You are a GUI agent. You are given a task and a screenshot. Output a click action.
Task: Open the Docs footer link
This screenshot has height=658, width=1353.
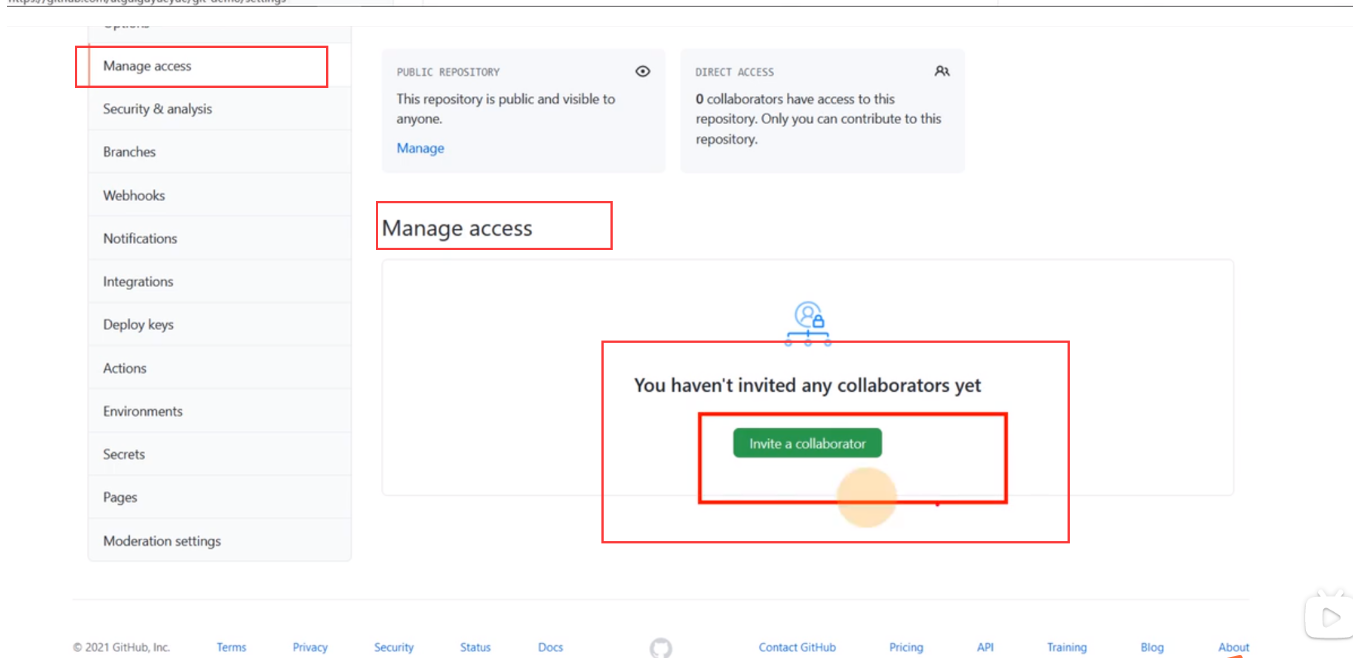point(550,647)
